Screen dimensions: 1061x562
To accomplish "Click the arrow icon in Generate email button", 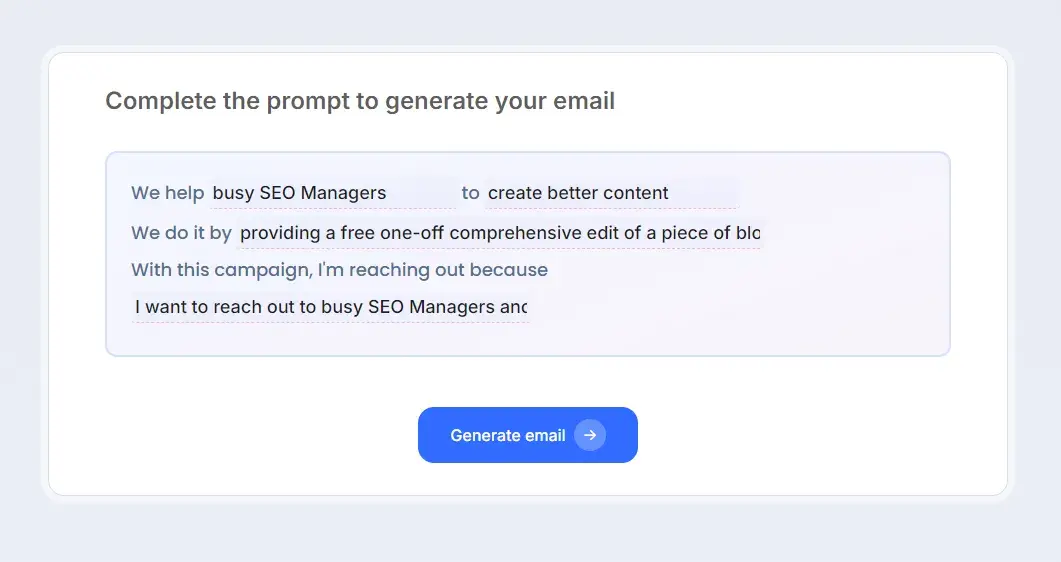I will point(590,435).
